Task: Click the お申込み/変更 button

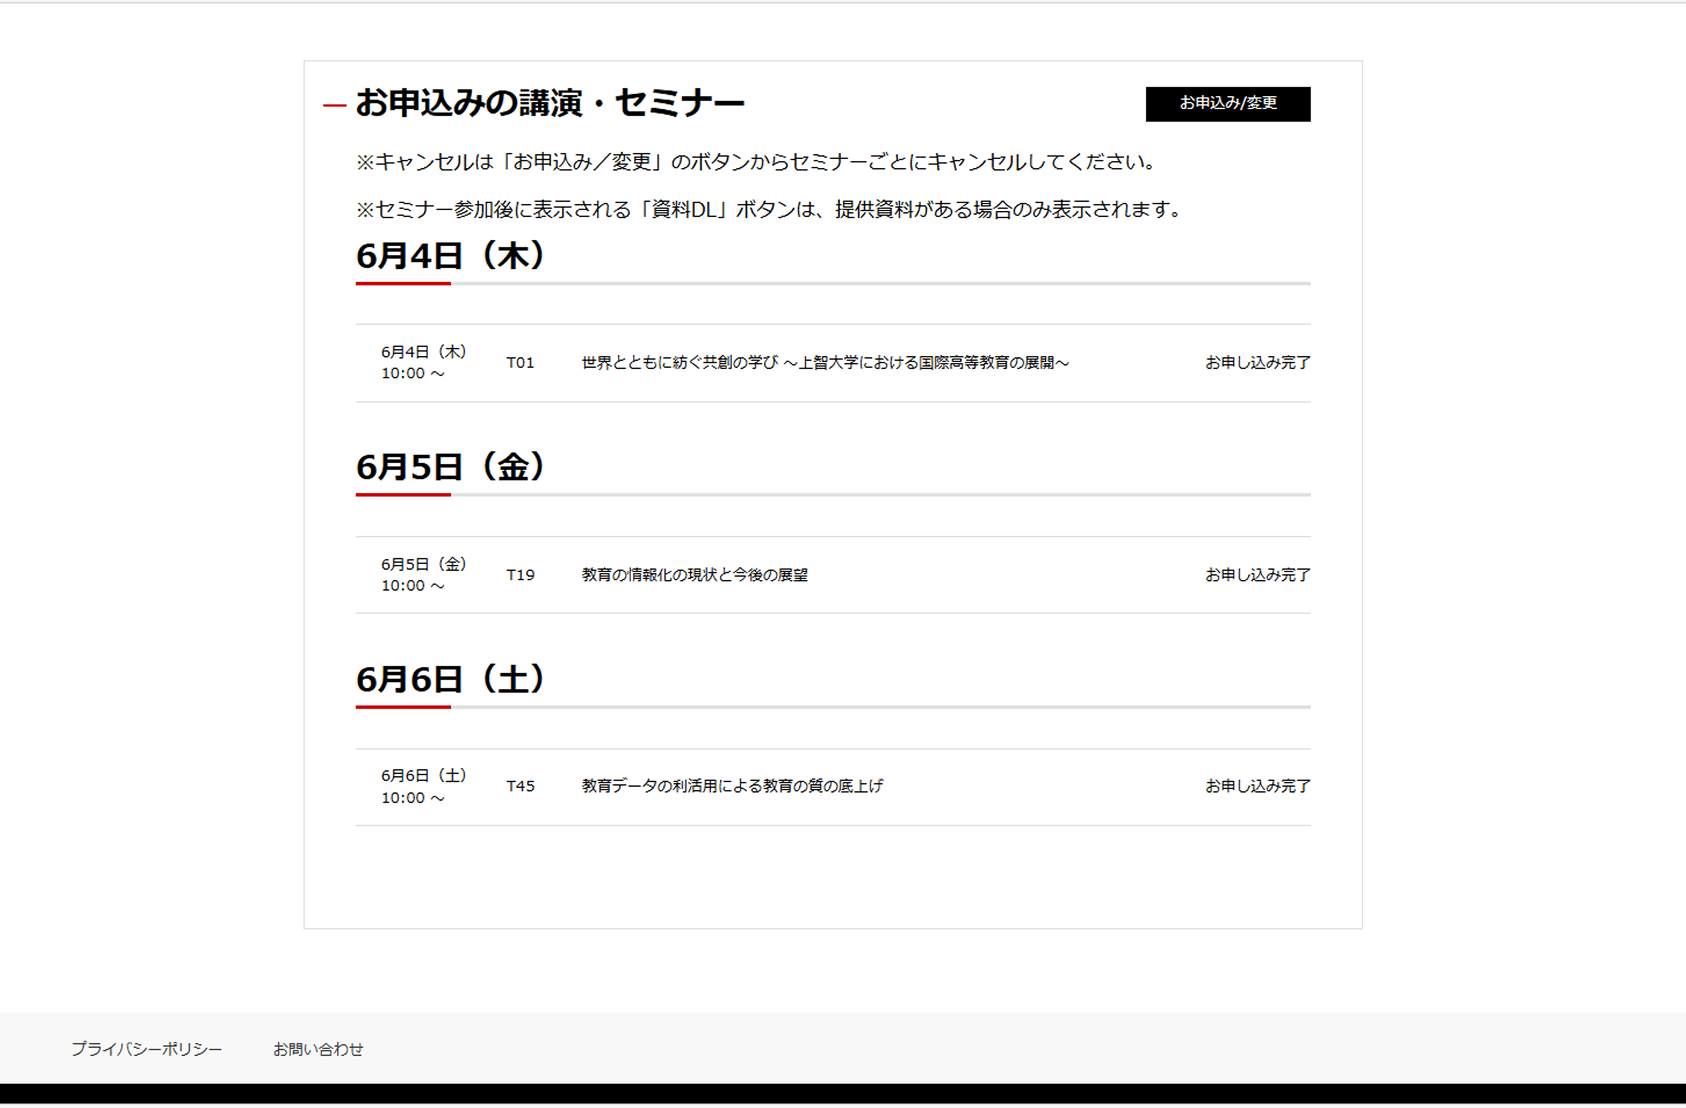Action: pyautogui.click(x=1228, y=104)
